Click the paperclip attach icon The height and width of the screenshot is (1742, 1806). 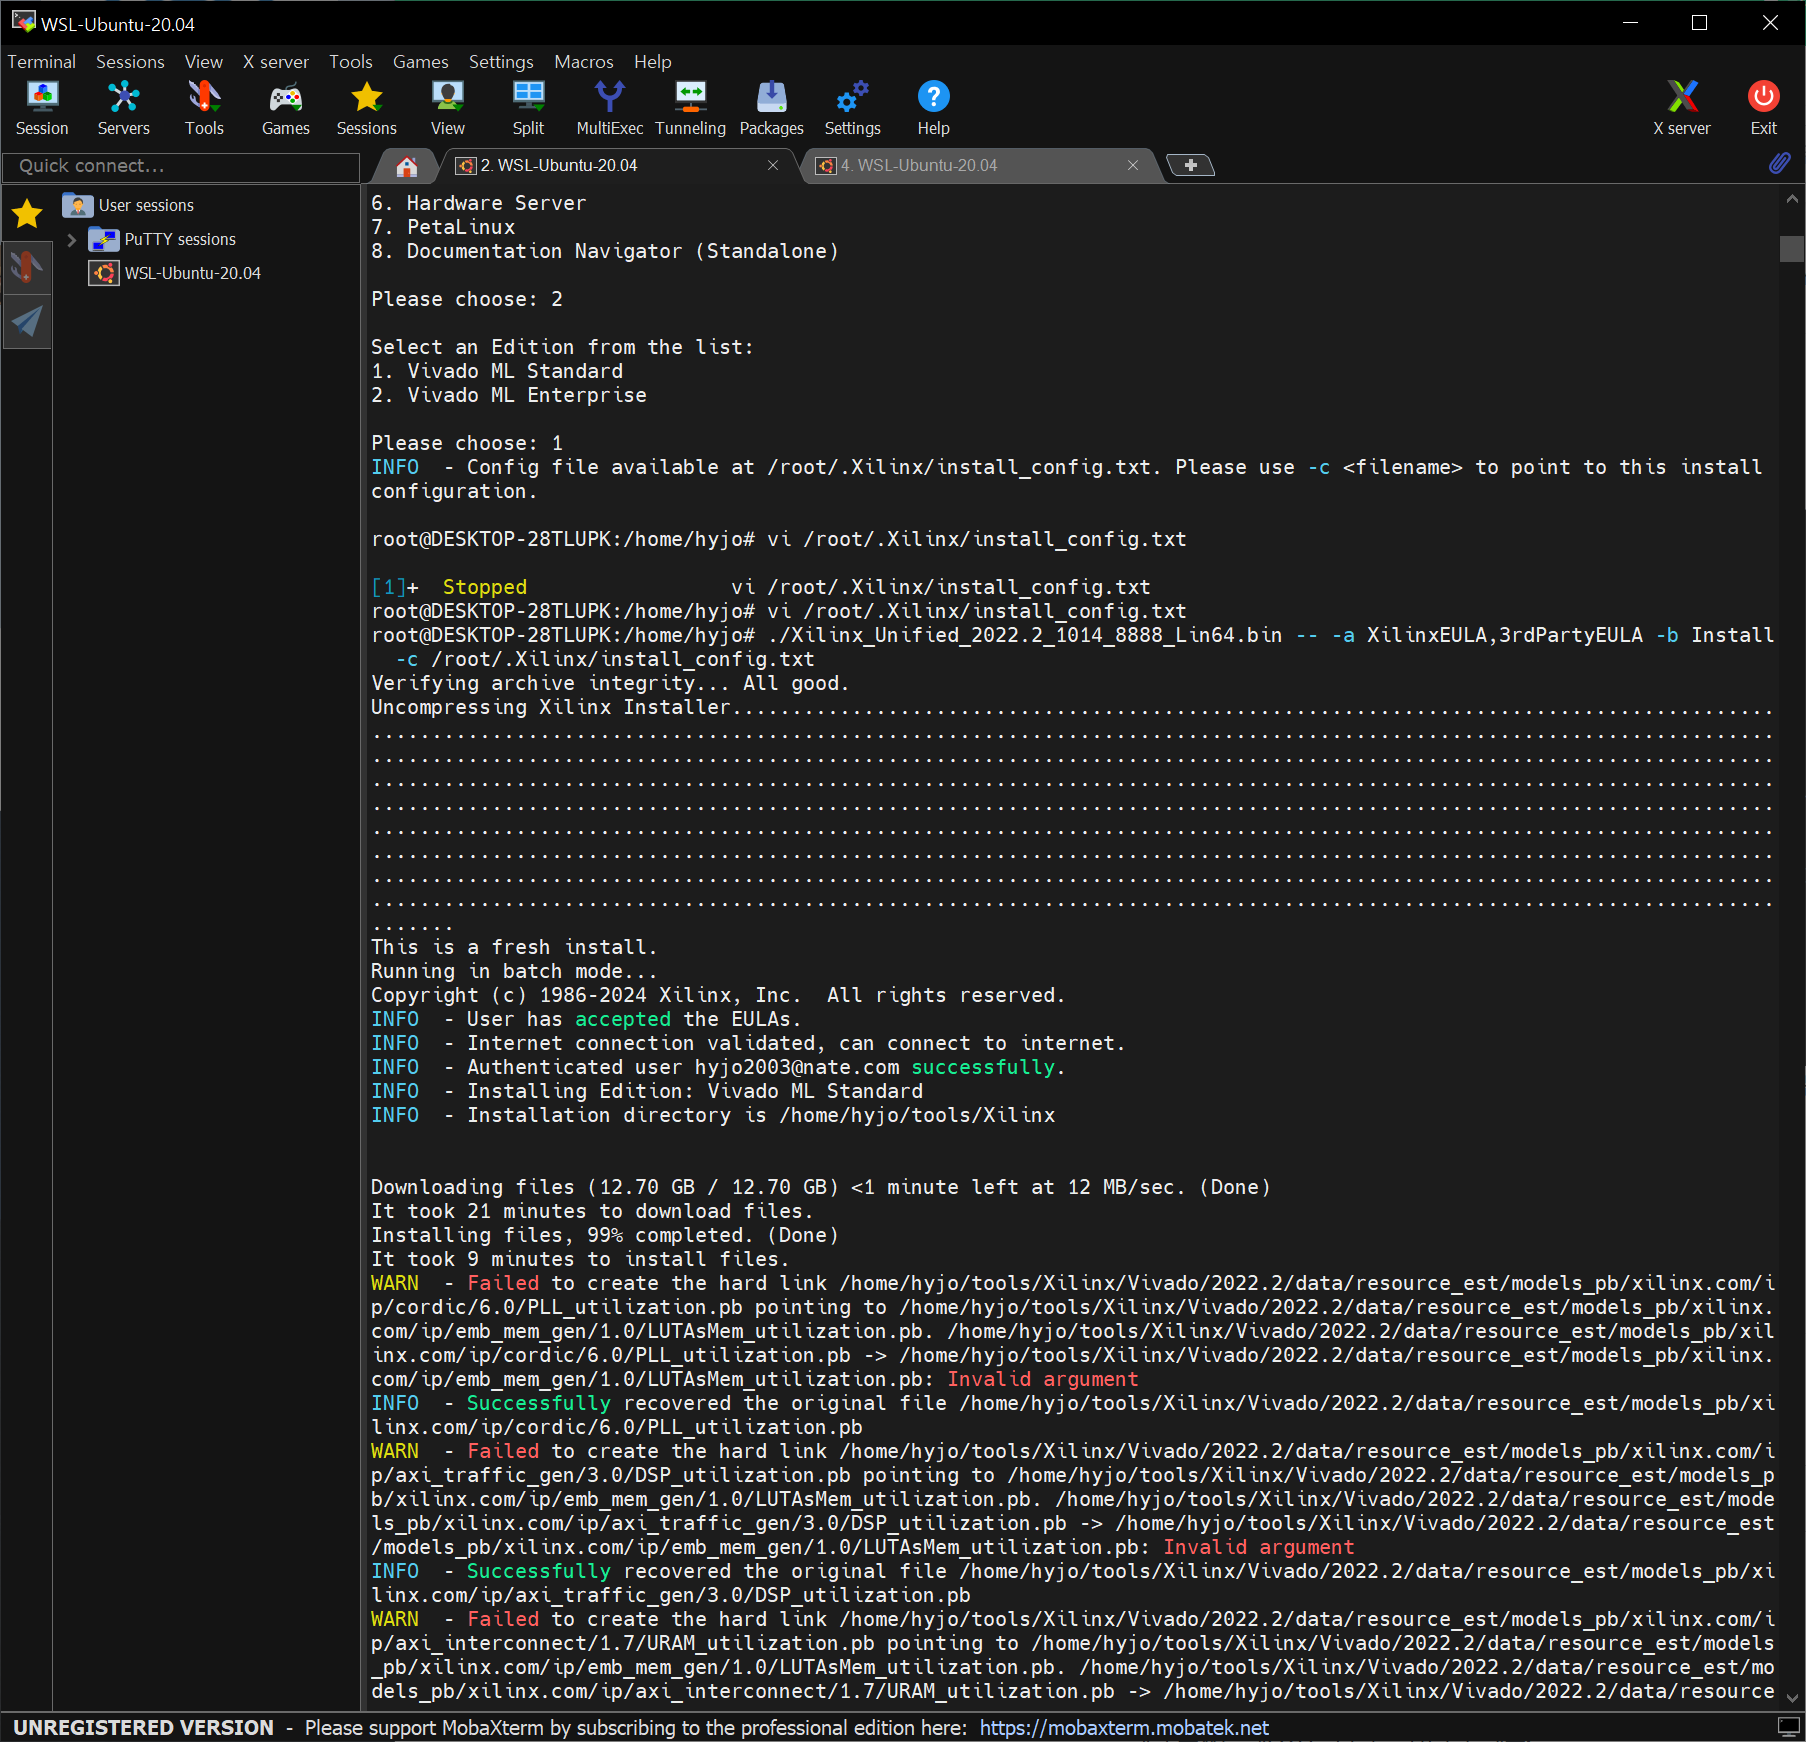click(1780, 163)
